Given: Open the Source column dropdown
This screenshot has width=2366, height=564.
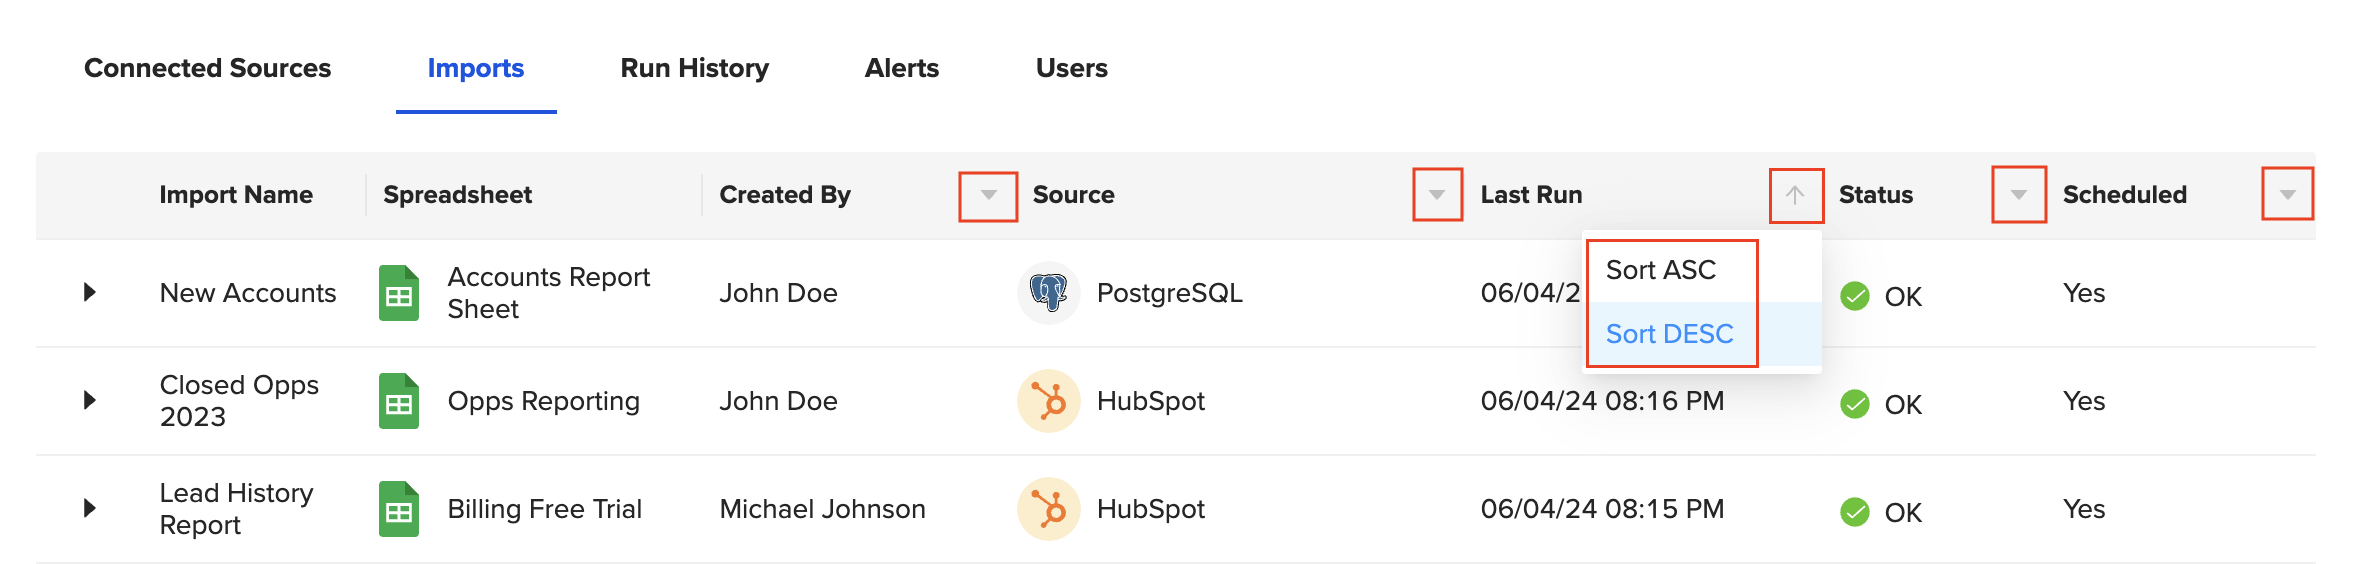Looking at the screenshot, I should click(1437, 195).
